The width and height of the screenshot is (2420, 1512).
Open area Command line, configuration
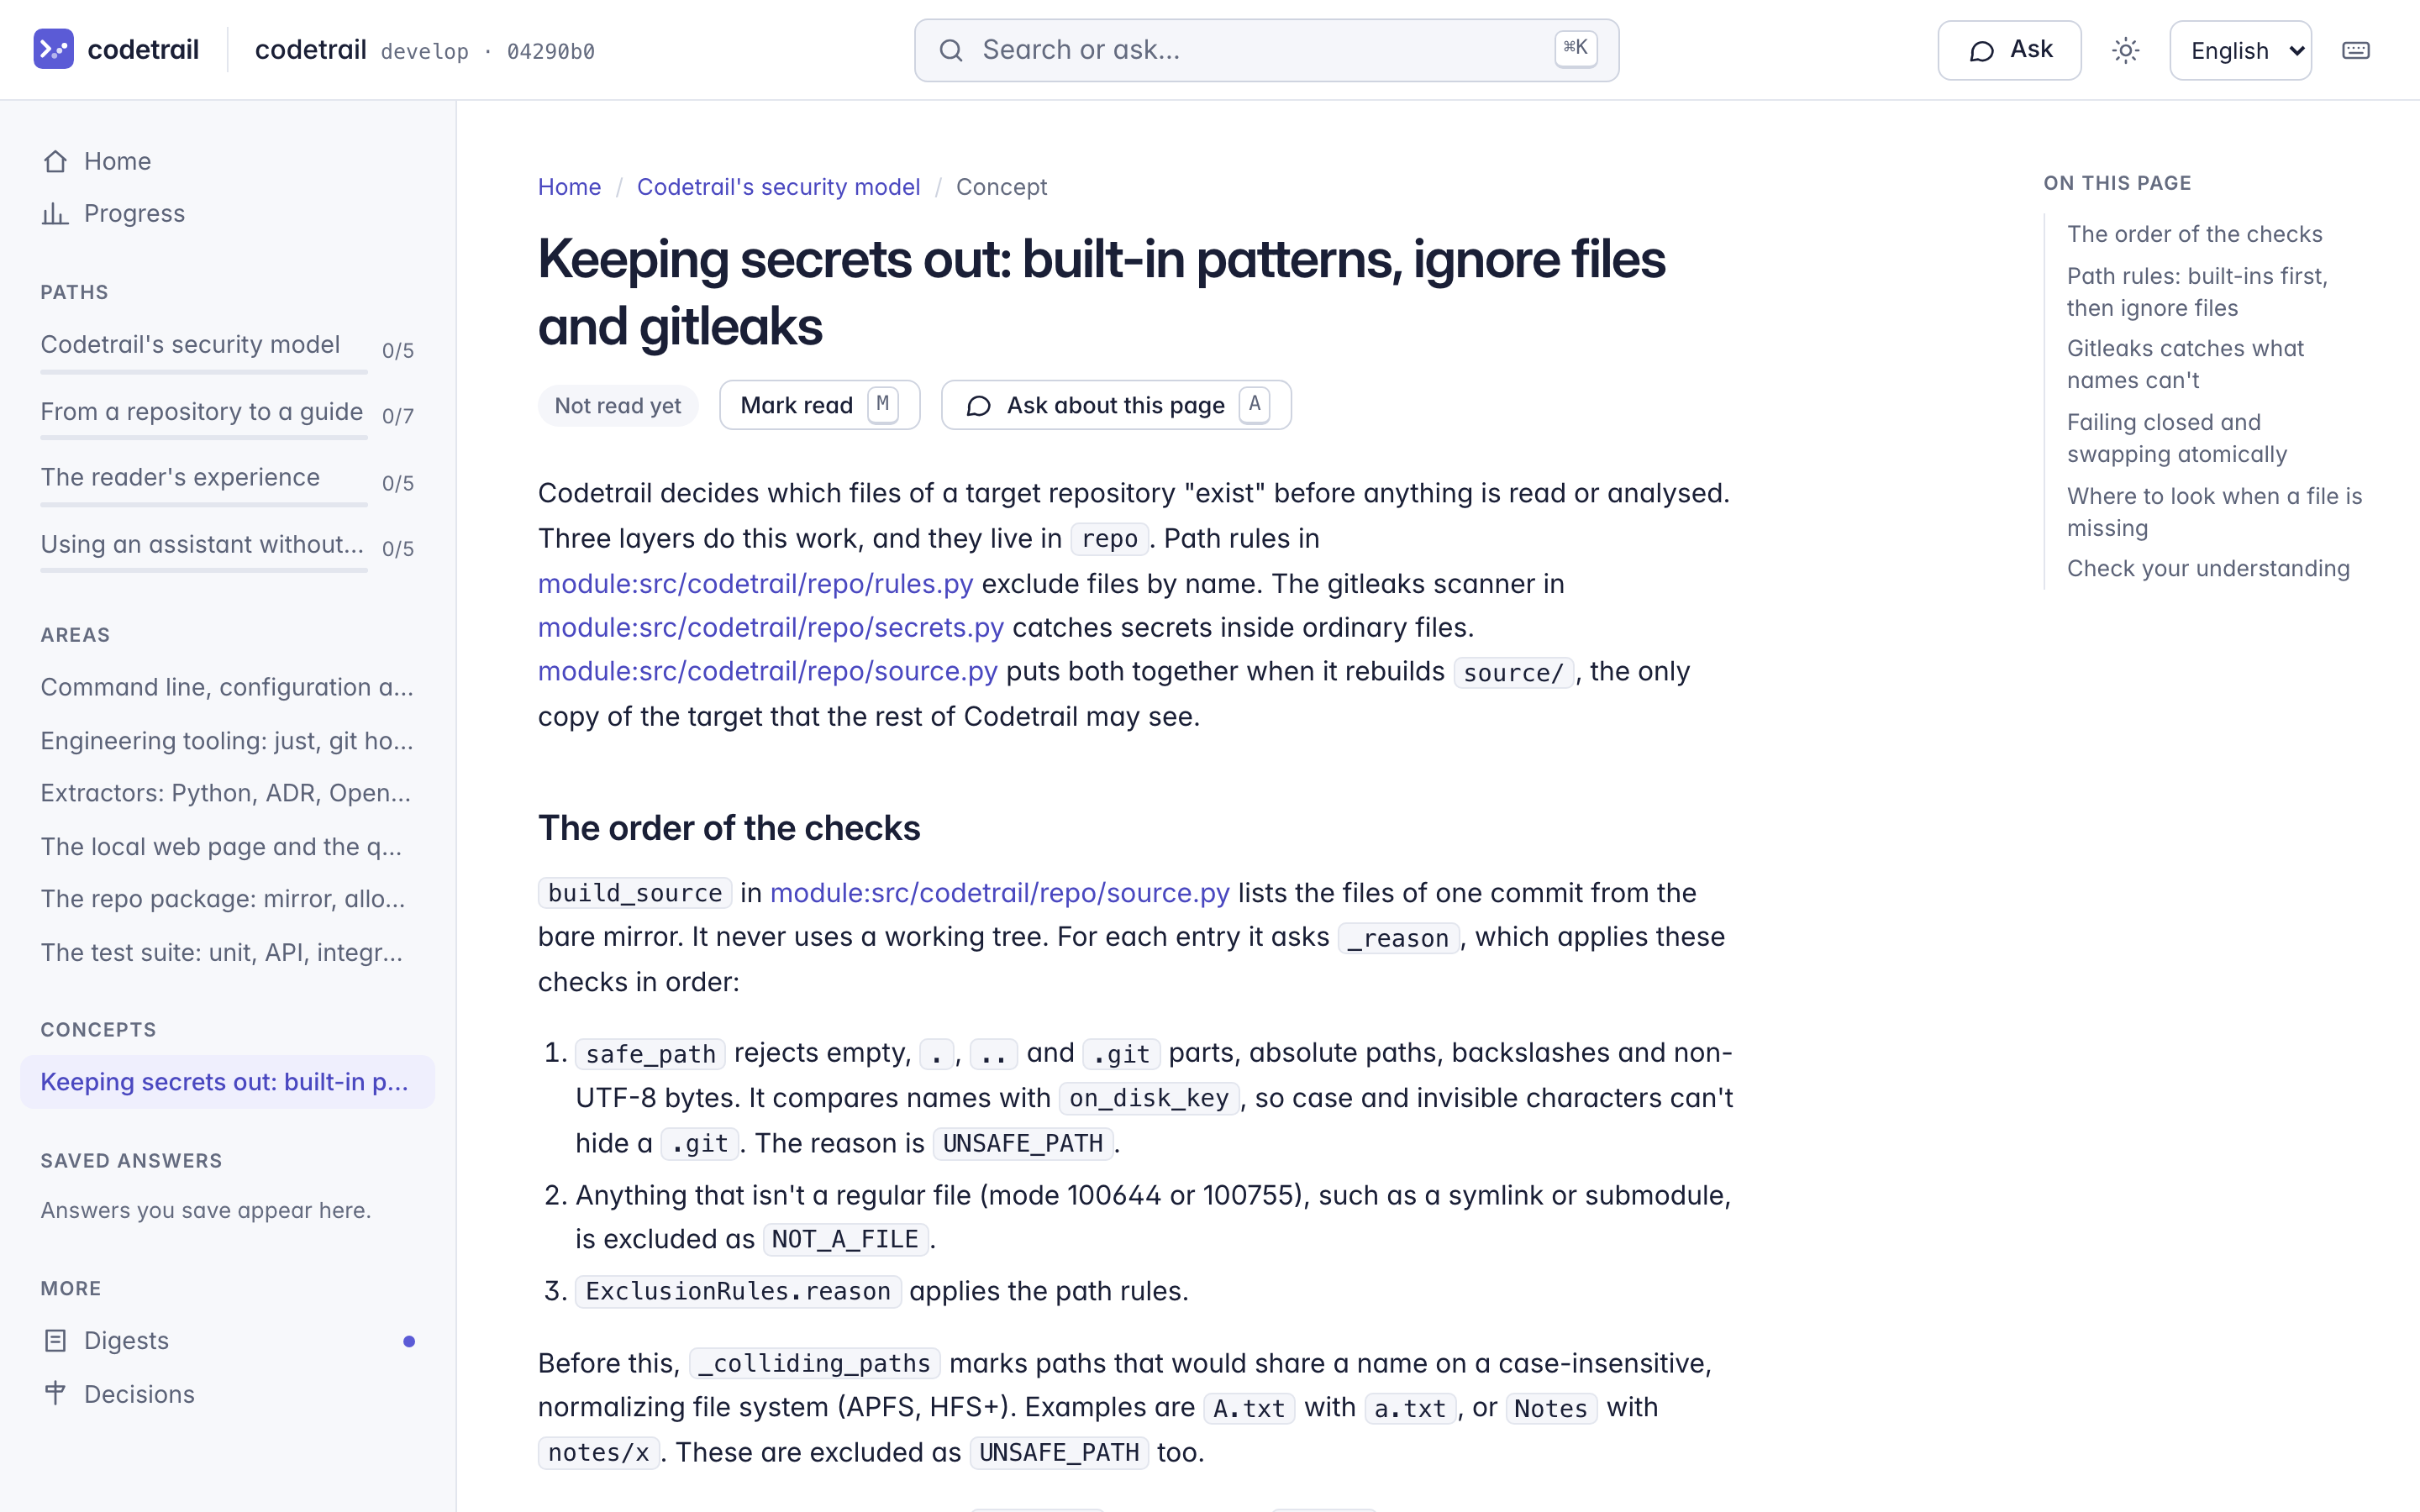pyautogui.click(x=228, y=687)
